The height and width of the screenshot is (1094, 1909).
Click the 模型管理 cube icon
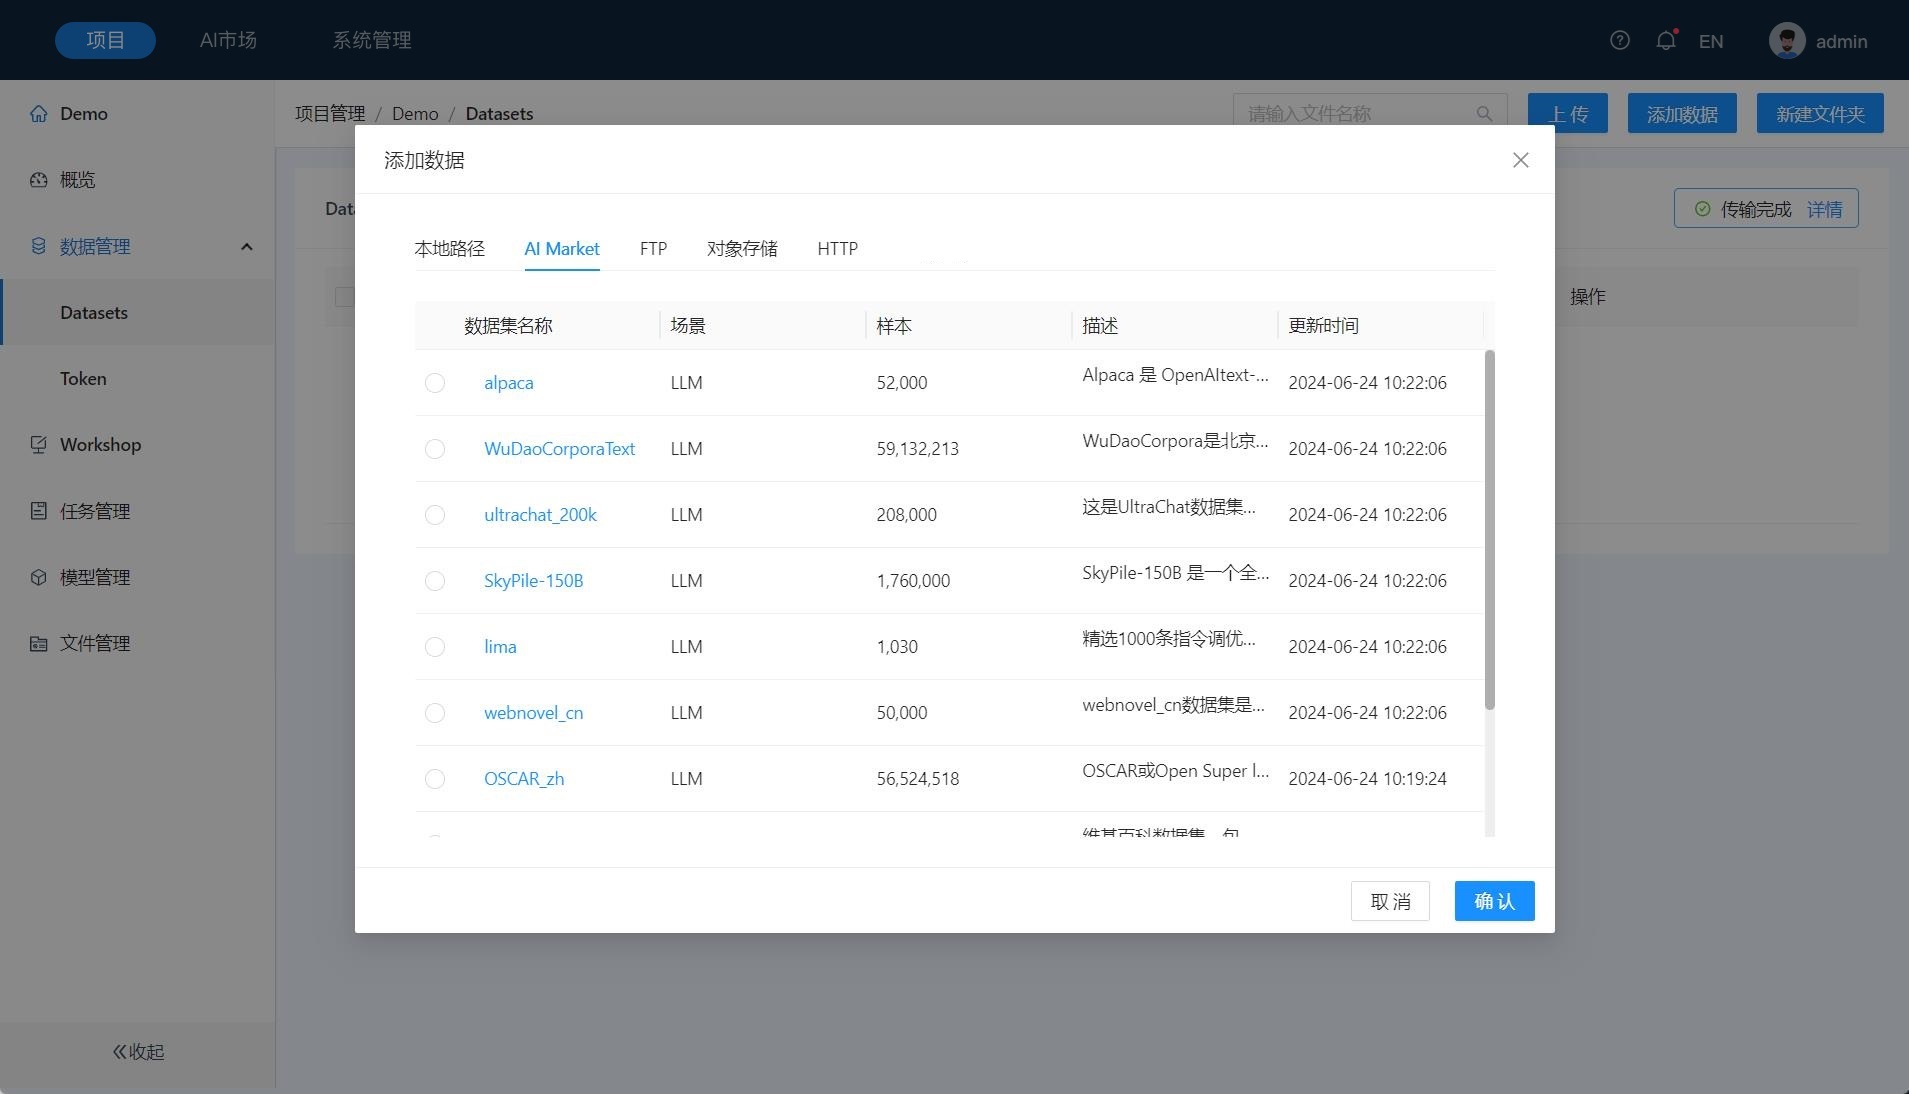tap(38, 577)
